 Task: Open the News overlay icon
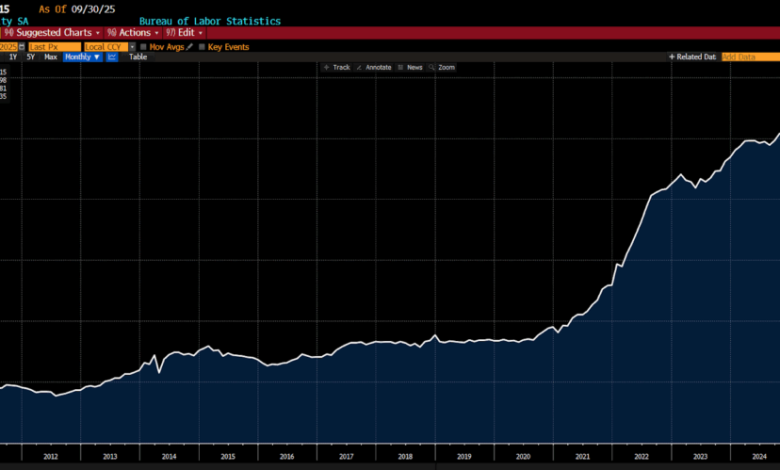click(400, 67)
